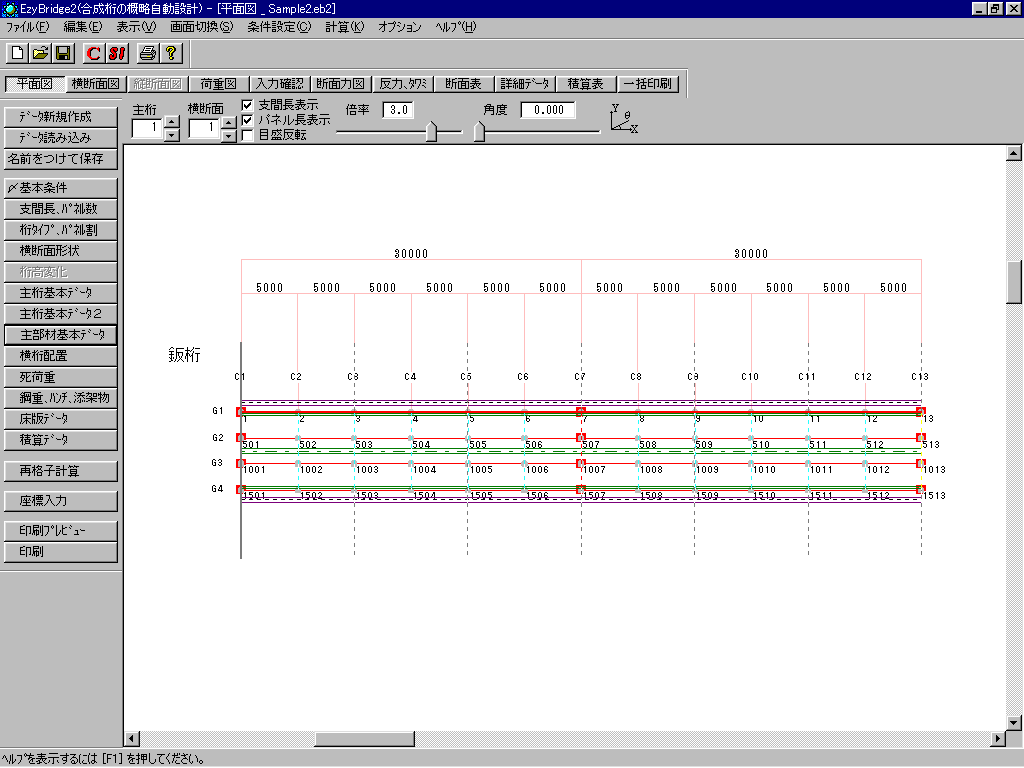Click the Print toolbar icon

pos(148,53)
